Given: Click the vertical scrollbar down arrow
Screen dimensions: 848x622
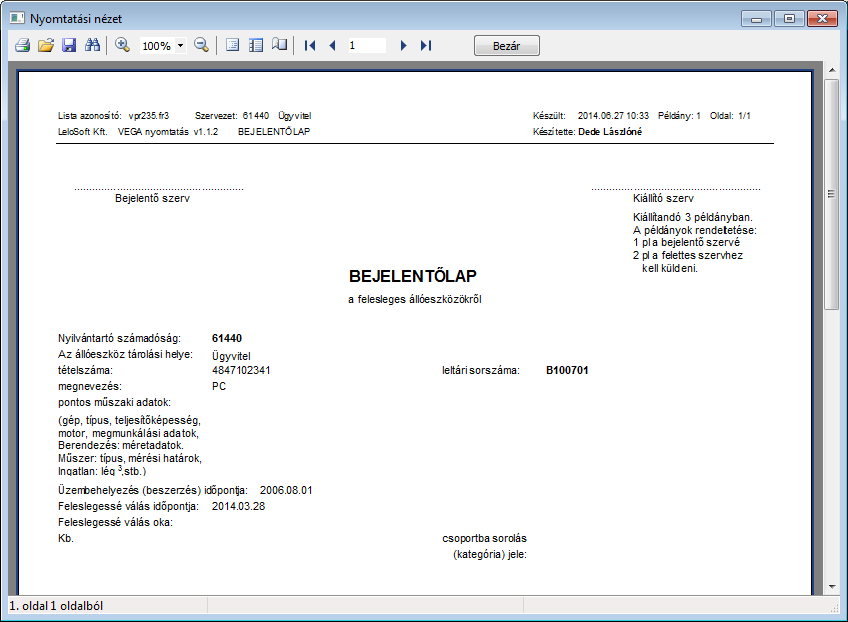Looking at the screenshot, I should click(832, 587).
